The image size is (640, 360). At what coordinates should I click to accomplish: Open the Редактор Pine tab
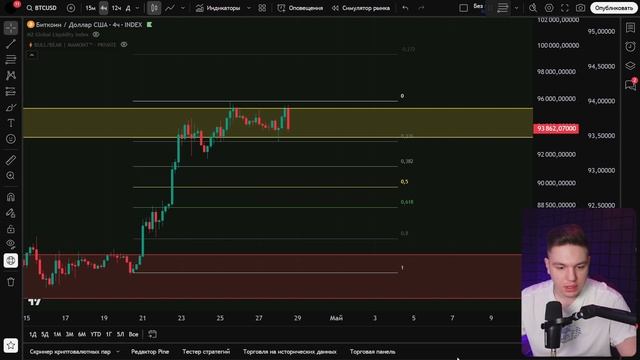(150, 351)
